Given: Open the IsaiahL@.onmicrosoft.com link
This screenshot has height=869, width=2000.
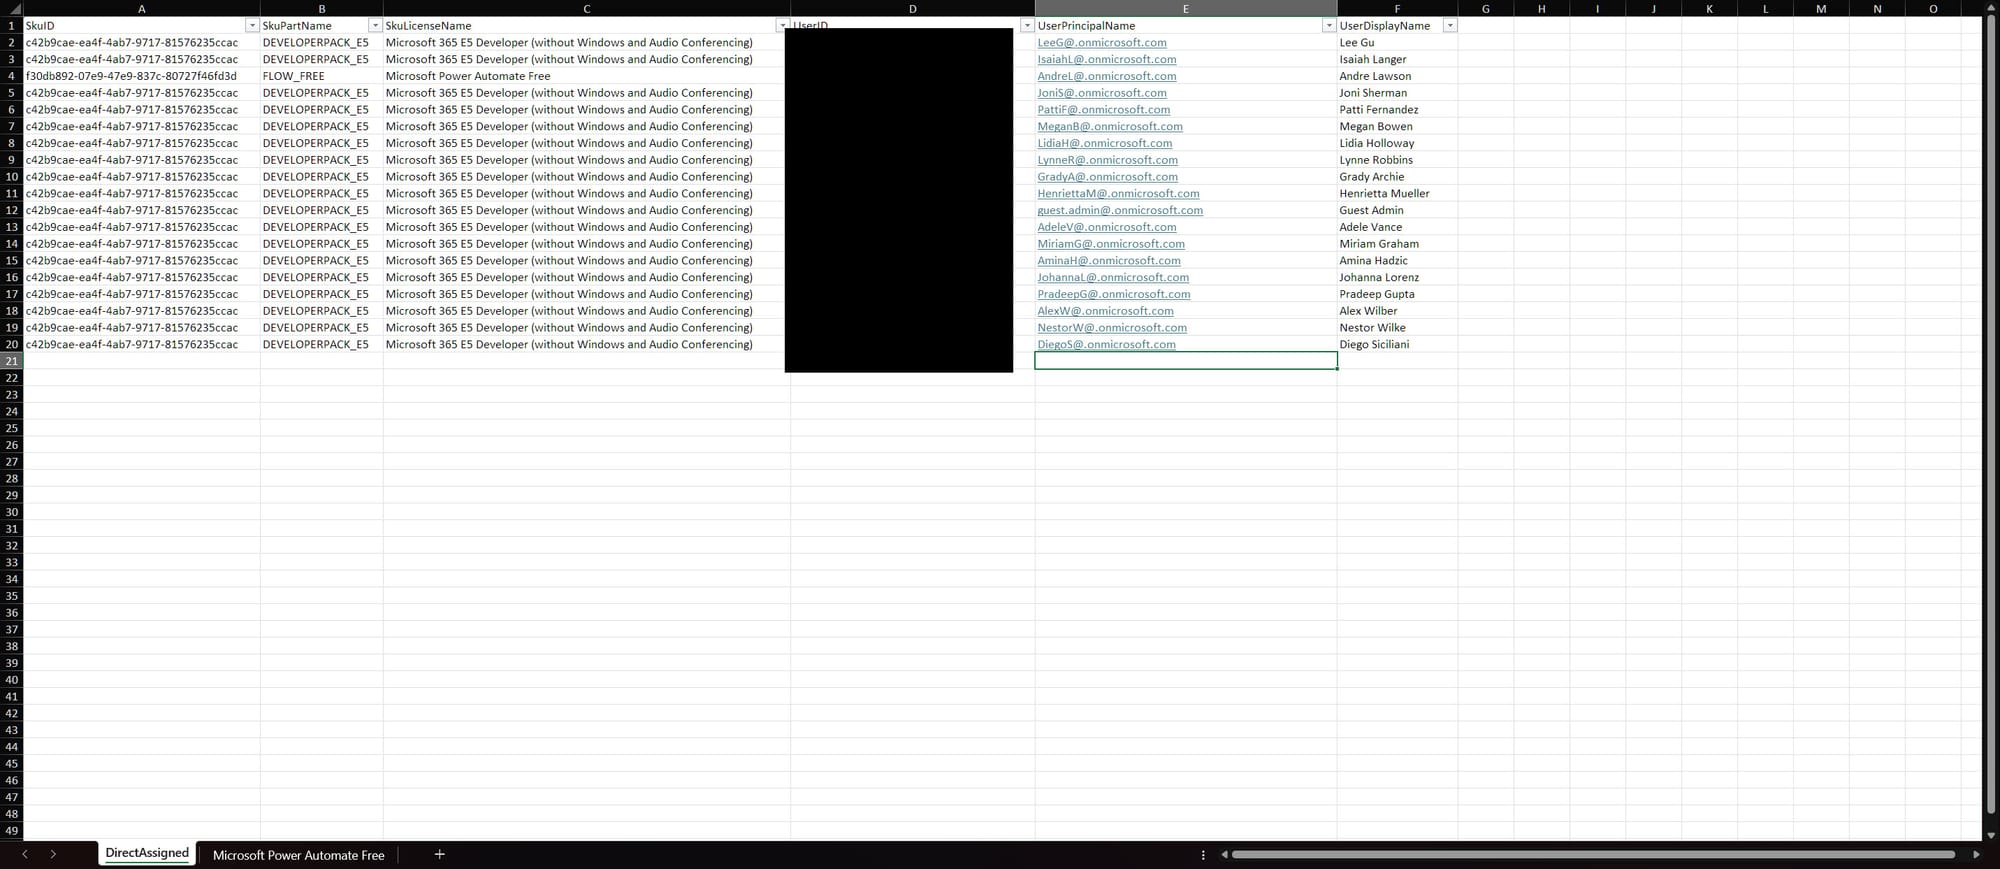Looking at the screenshot, I should (1106, 60).
